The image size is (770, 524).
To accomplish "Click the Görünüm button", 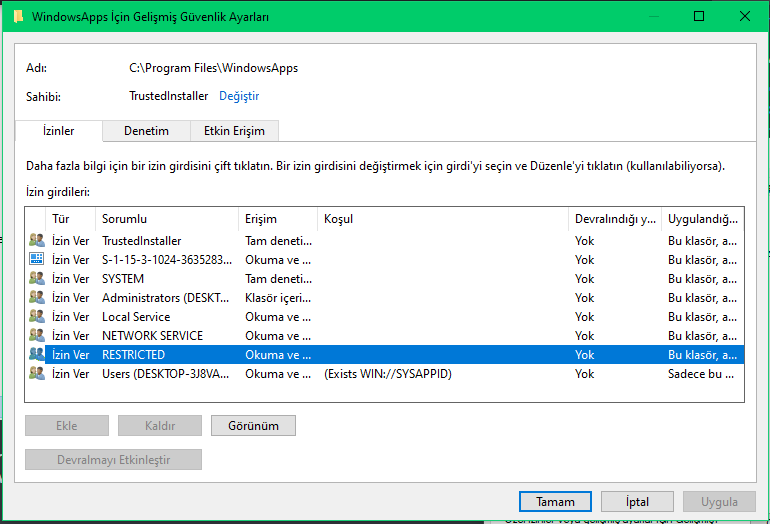I will tap(253, 425).
